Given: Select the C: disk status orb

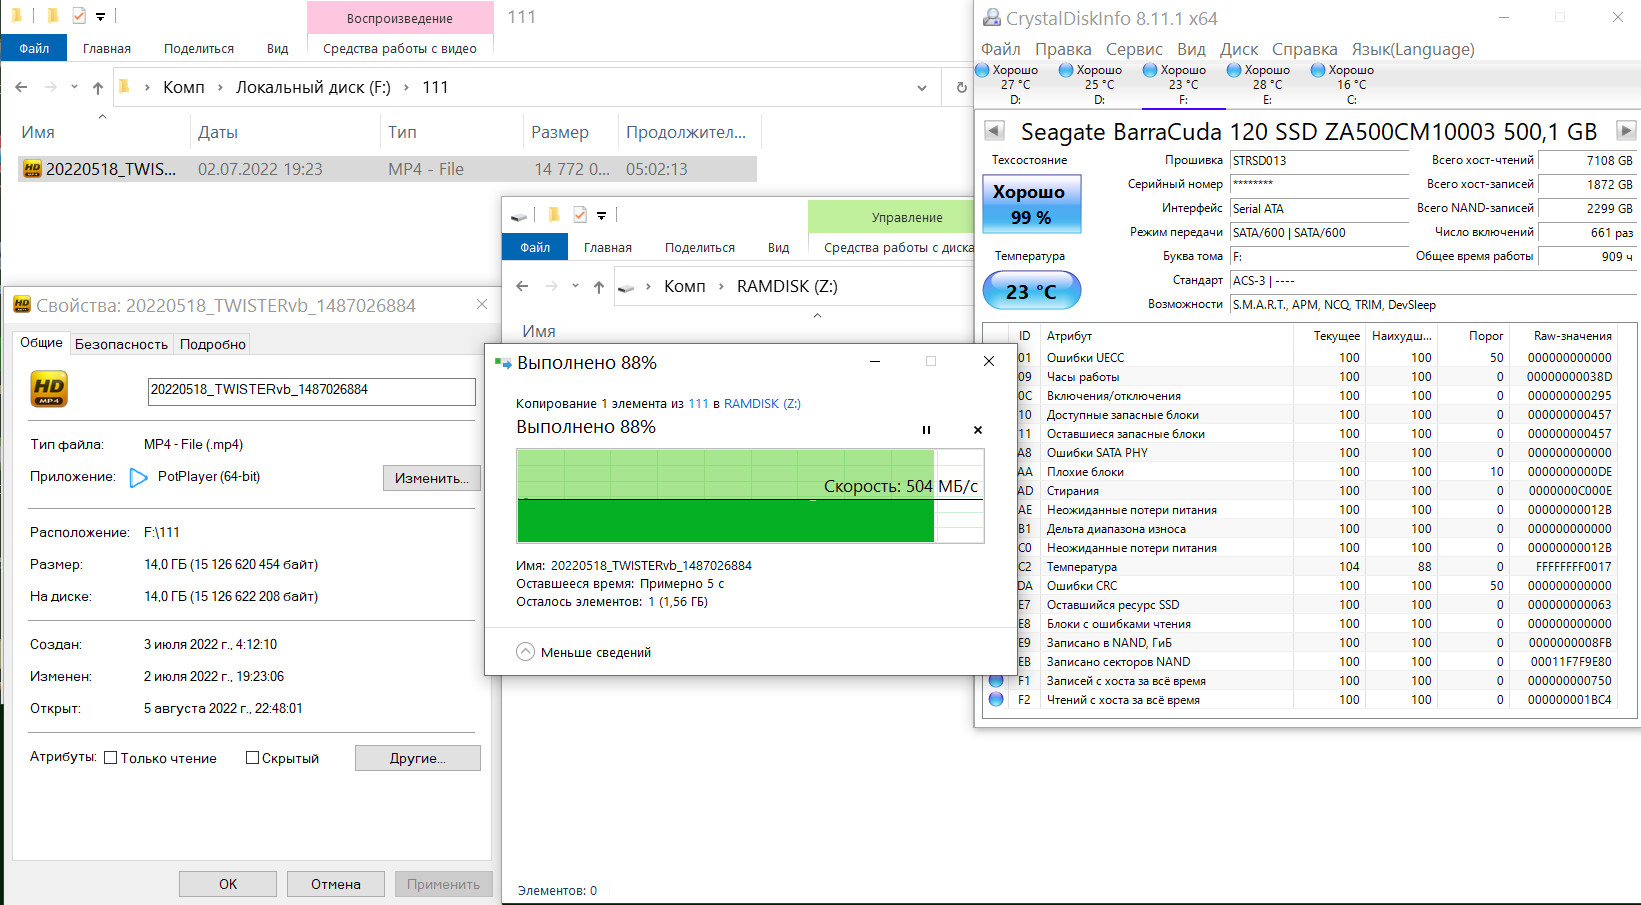Looking at the screenshot, I should (x=1319, y=70).
